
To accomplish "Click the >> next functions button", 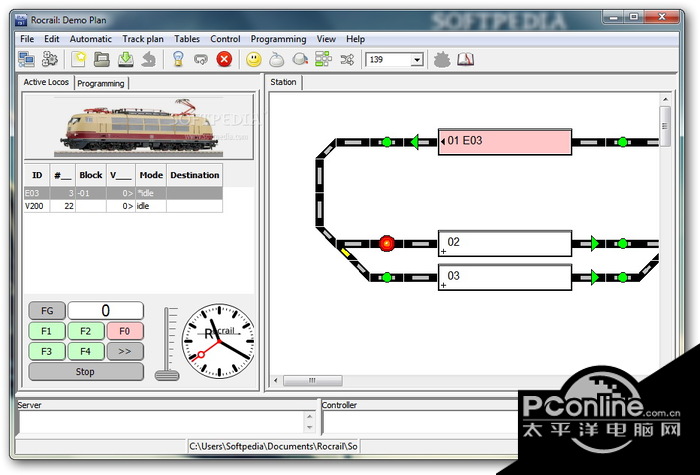I will 125,351.
